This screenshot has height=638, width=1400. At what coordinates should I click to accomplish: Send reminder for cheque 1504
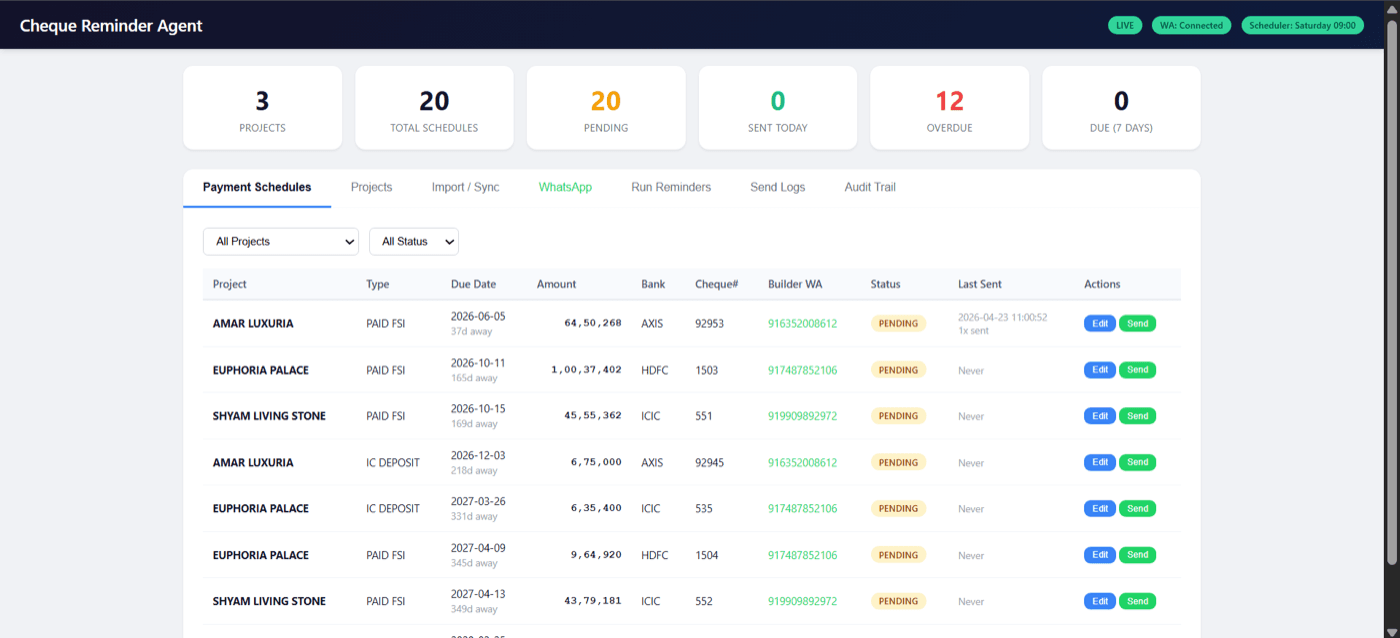[x=1138, y=555]
